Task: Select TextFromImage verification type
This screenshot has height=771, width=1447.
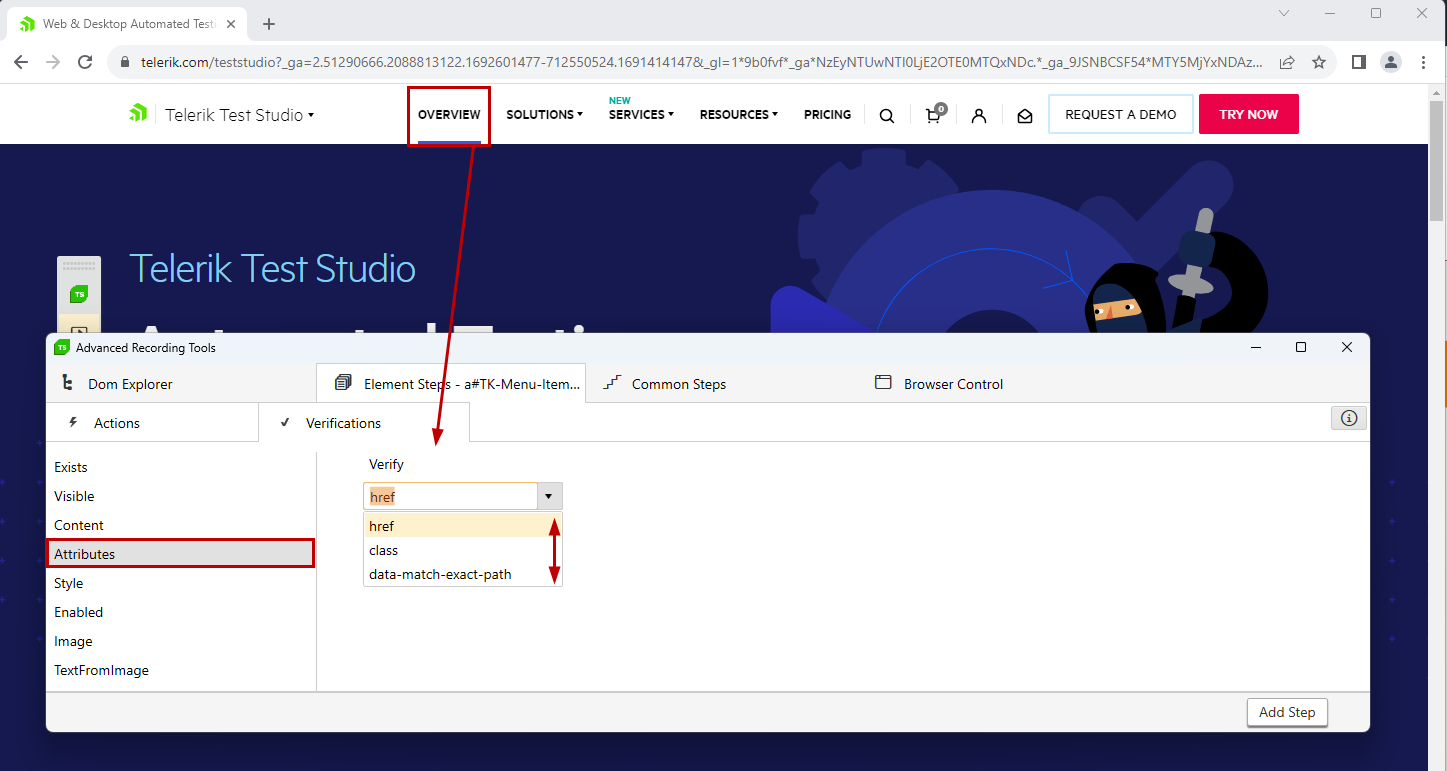Action: point(181,670)
